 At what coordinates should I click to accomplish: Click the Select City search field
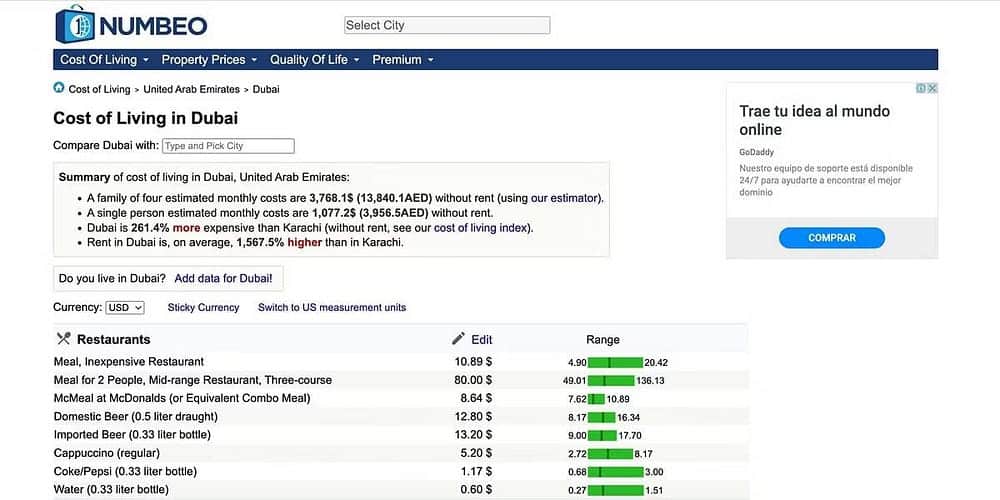pos(447,25)
